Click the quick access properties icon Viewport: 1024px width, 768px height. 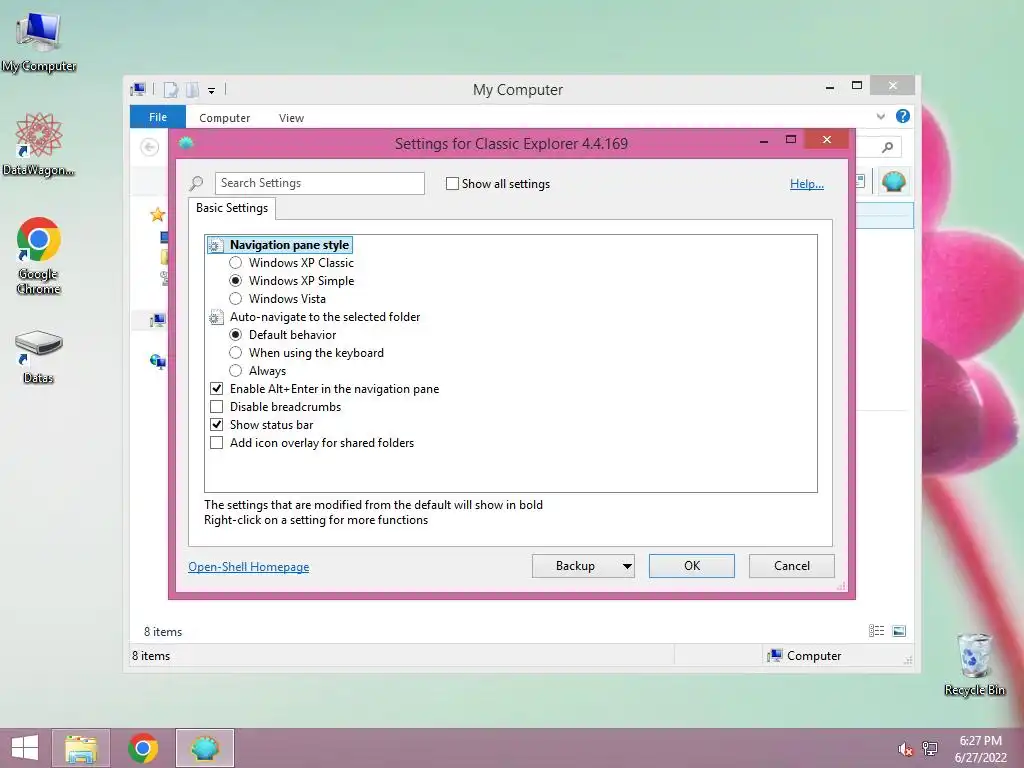[x=170, y=89]
